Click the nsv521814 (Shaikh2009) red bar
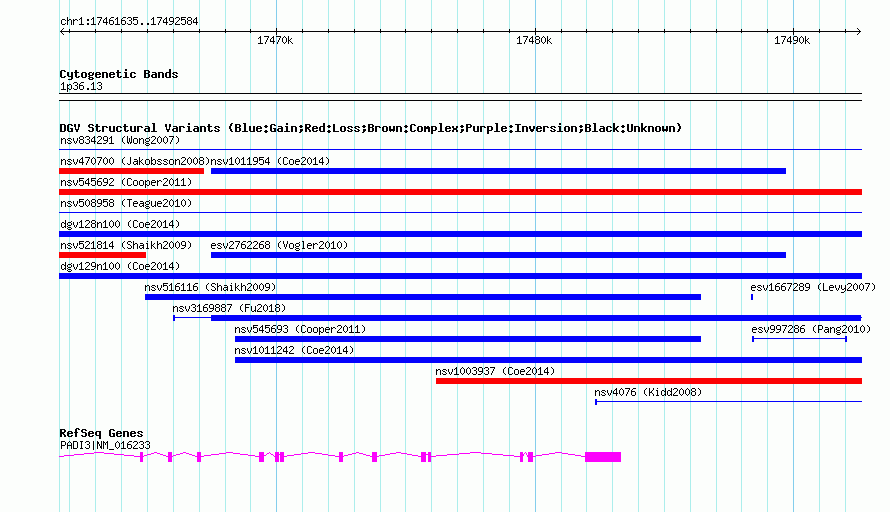 pos(103,255)
